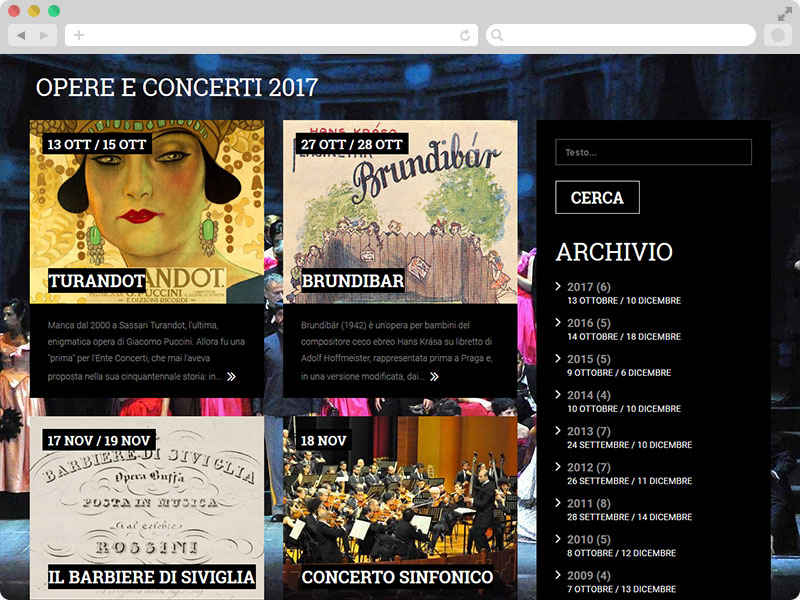The height and width of the screenshot is (600, 800).
Task: Click the 18 NOV date label
Action: [323, 440]
